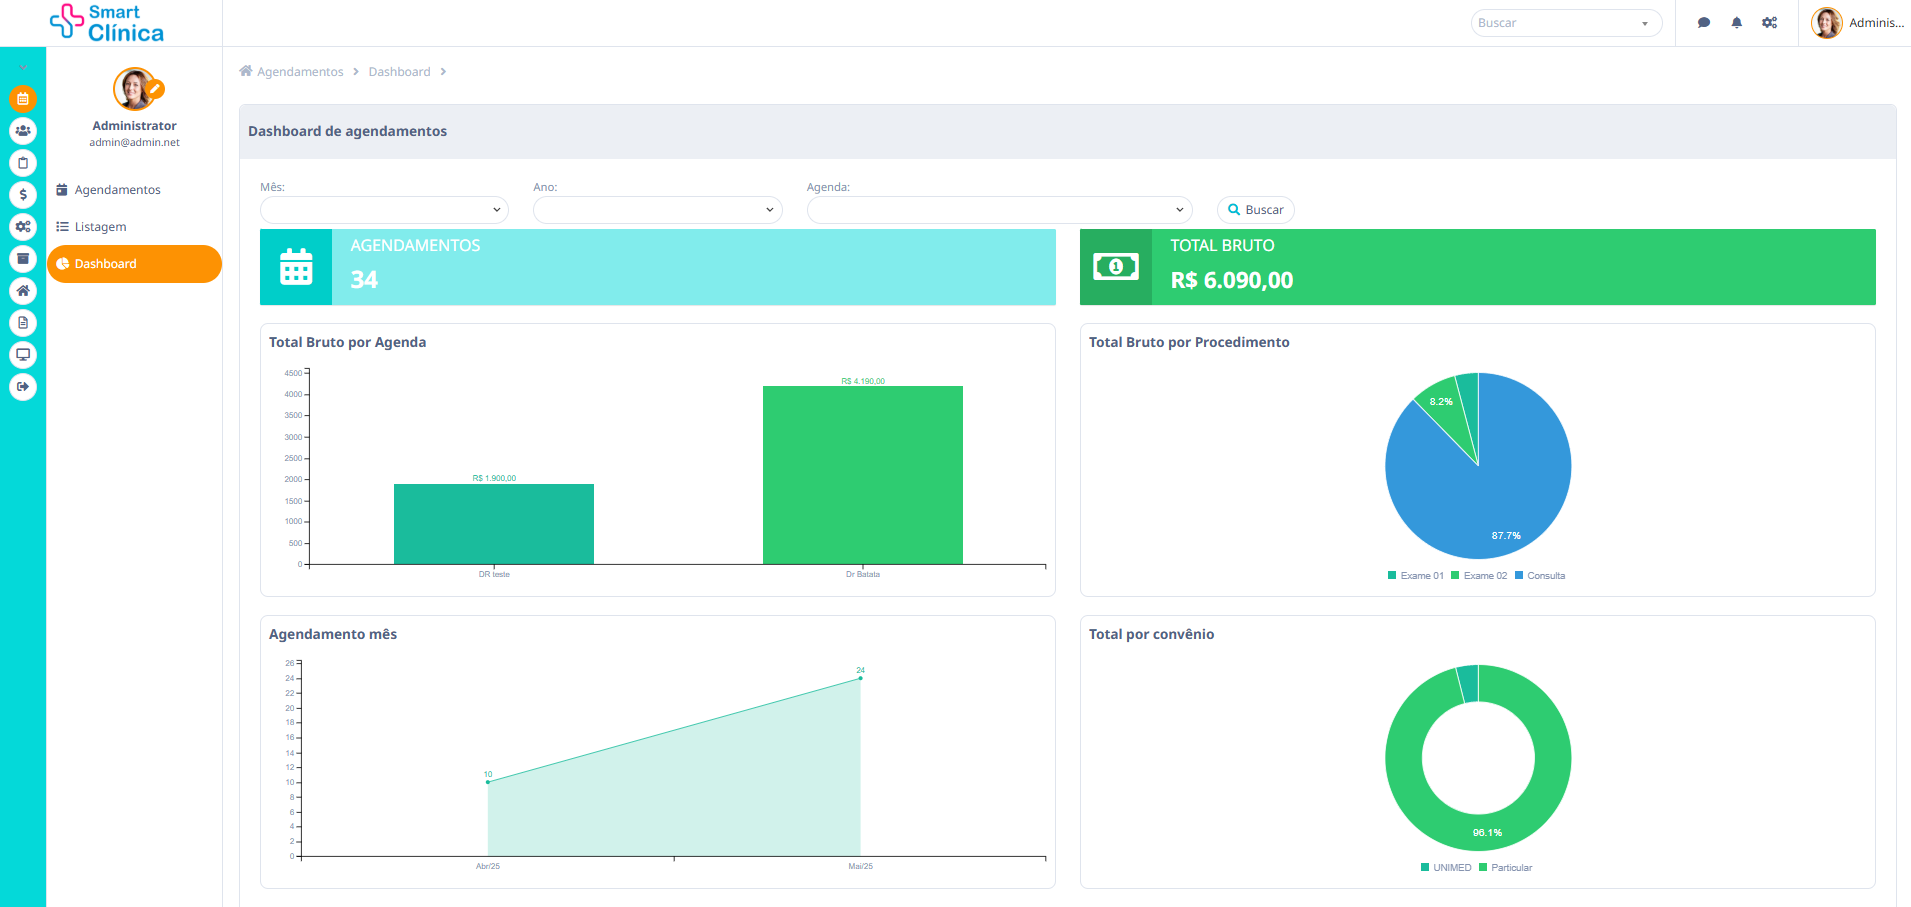1911x907 pixels.
Task: Expand the Agenda dropdown
Action: (x=997, y=210)
